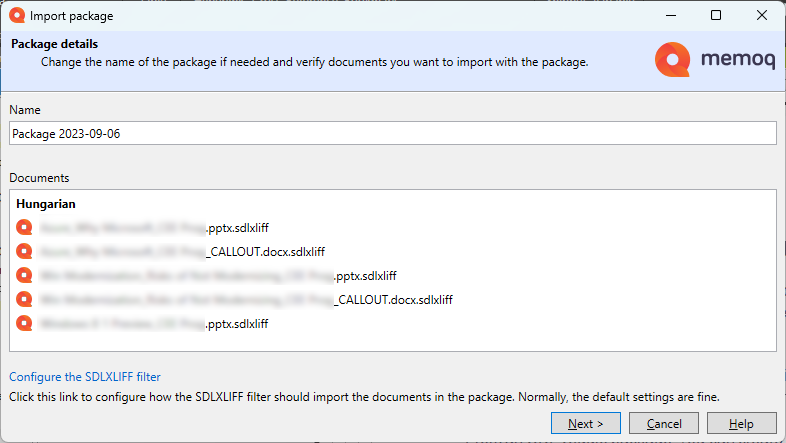Open the Help button
The image size is (786, 443).
741,423
